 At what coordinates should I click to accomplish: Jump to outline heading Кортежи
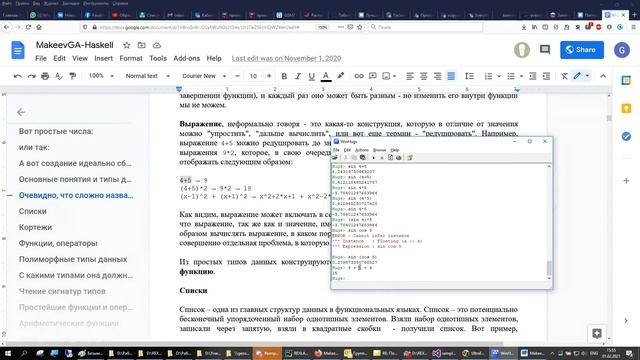pos(35,227)
